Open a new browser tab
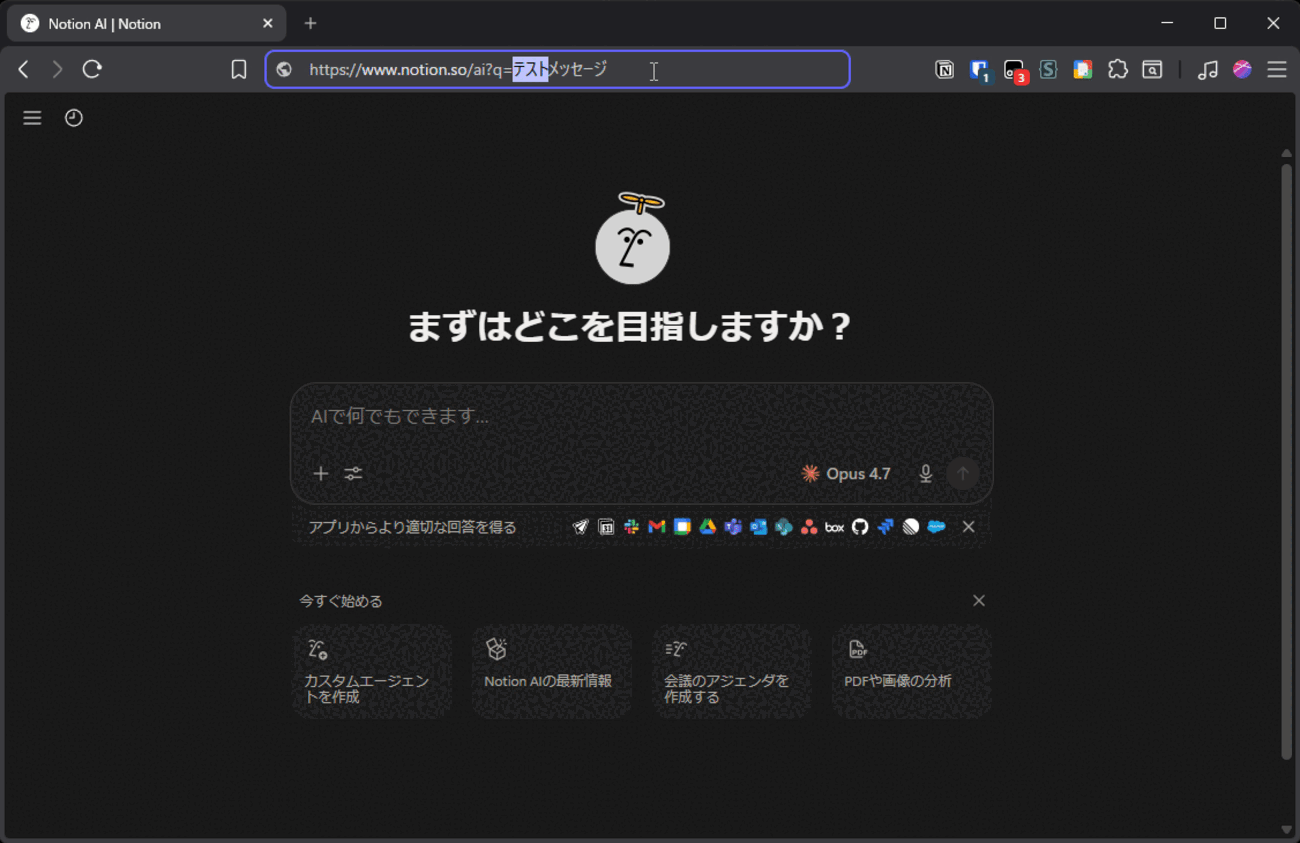1300x843 pixels. coord(310,23)
